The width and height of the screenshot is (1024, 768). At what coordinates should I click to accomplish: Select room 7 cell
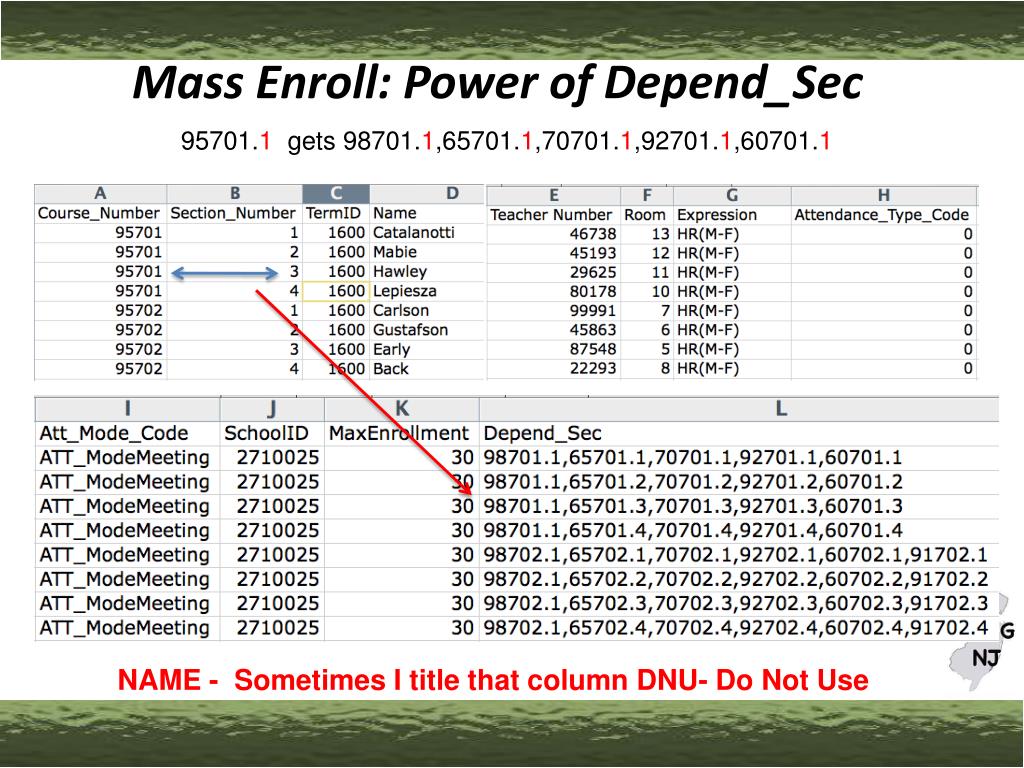coord(647,312)
